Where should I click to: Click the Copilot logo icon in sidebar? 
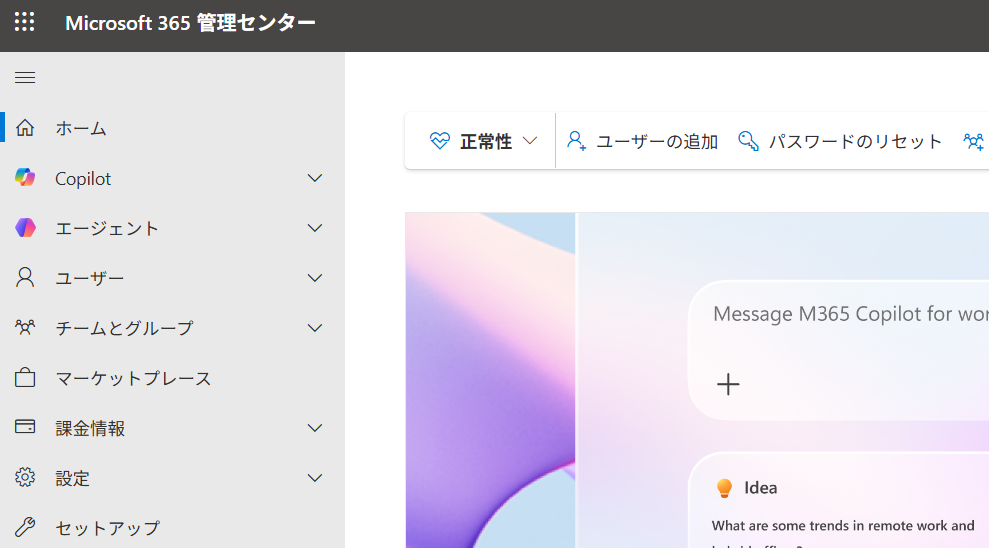25,178
